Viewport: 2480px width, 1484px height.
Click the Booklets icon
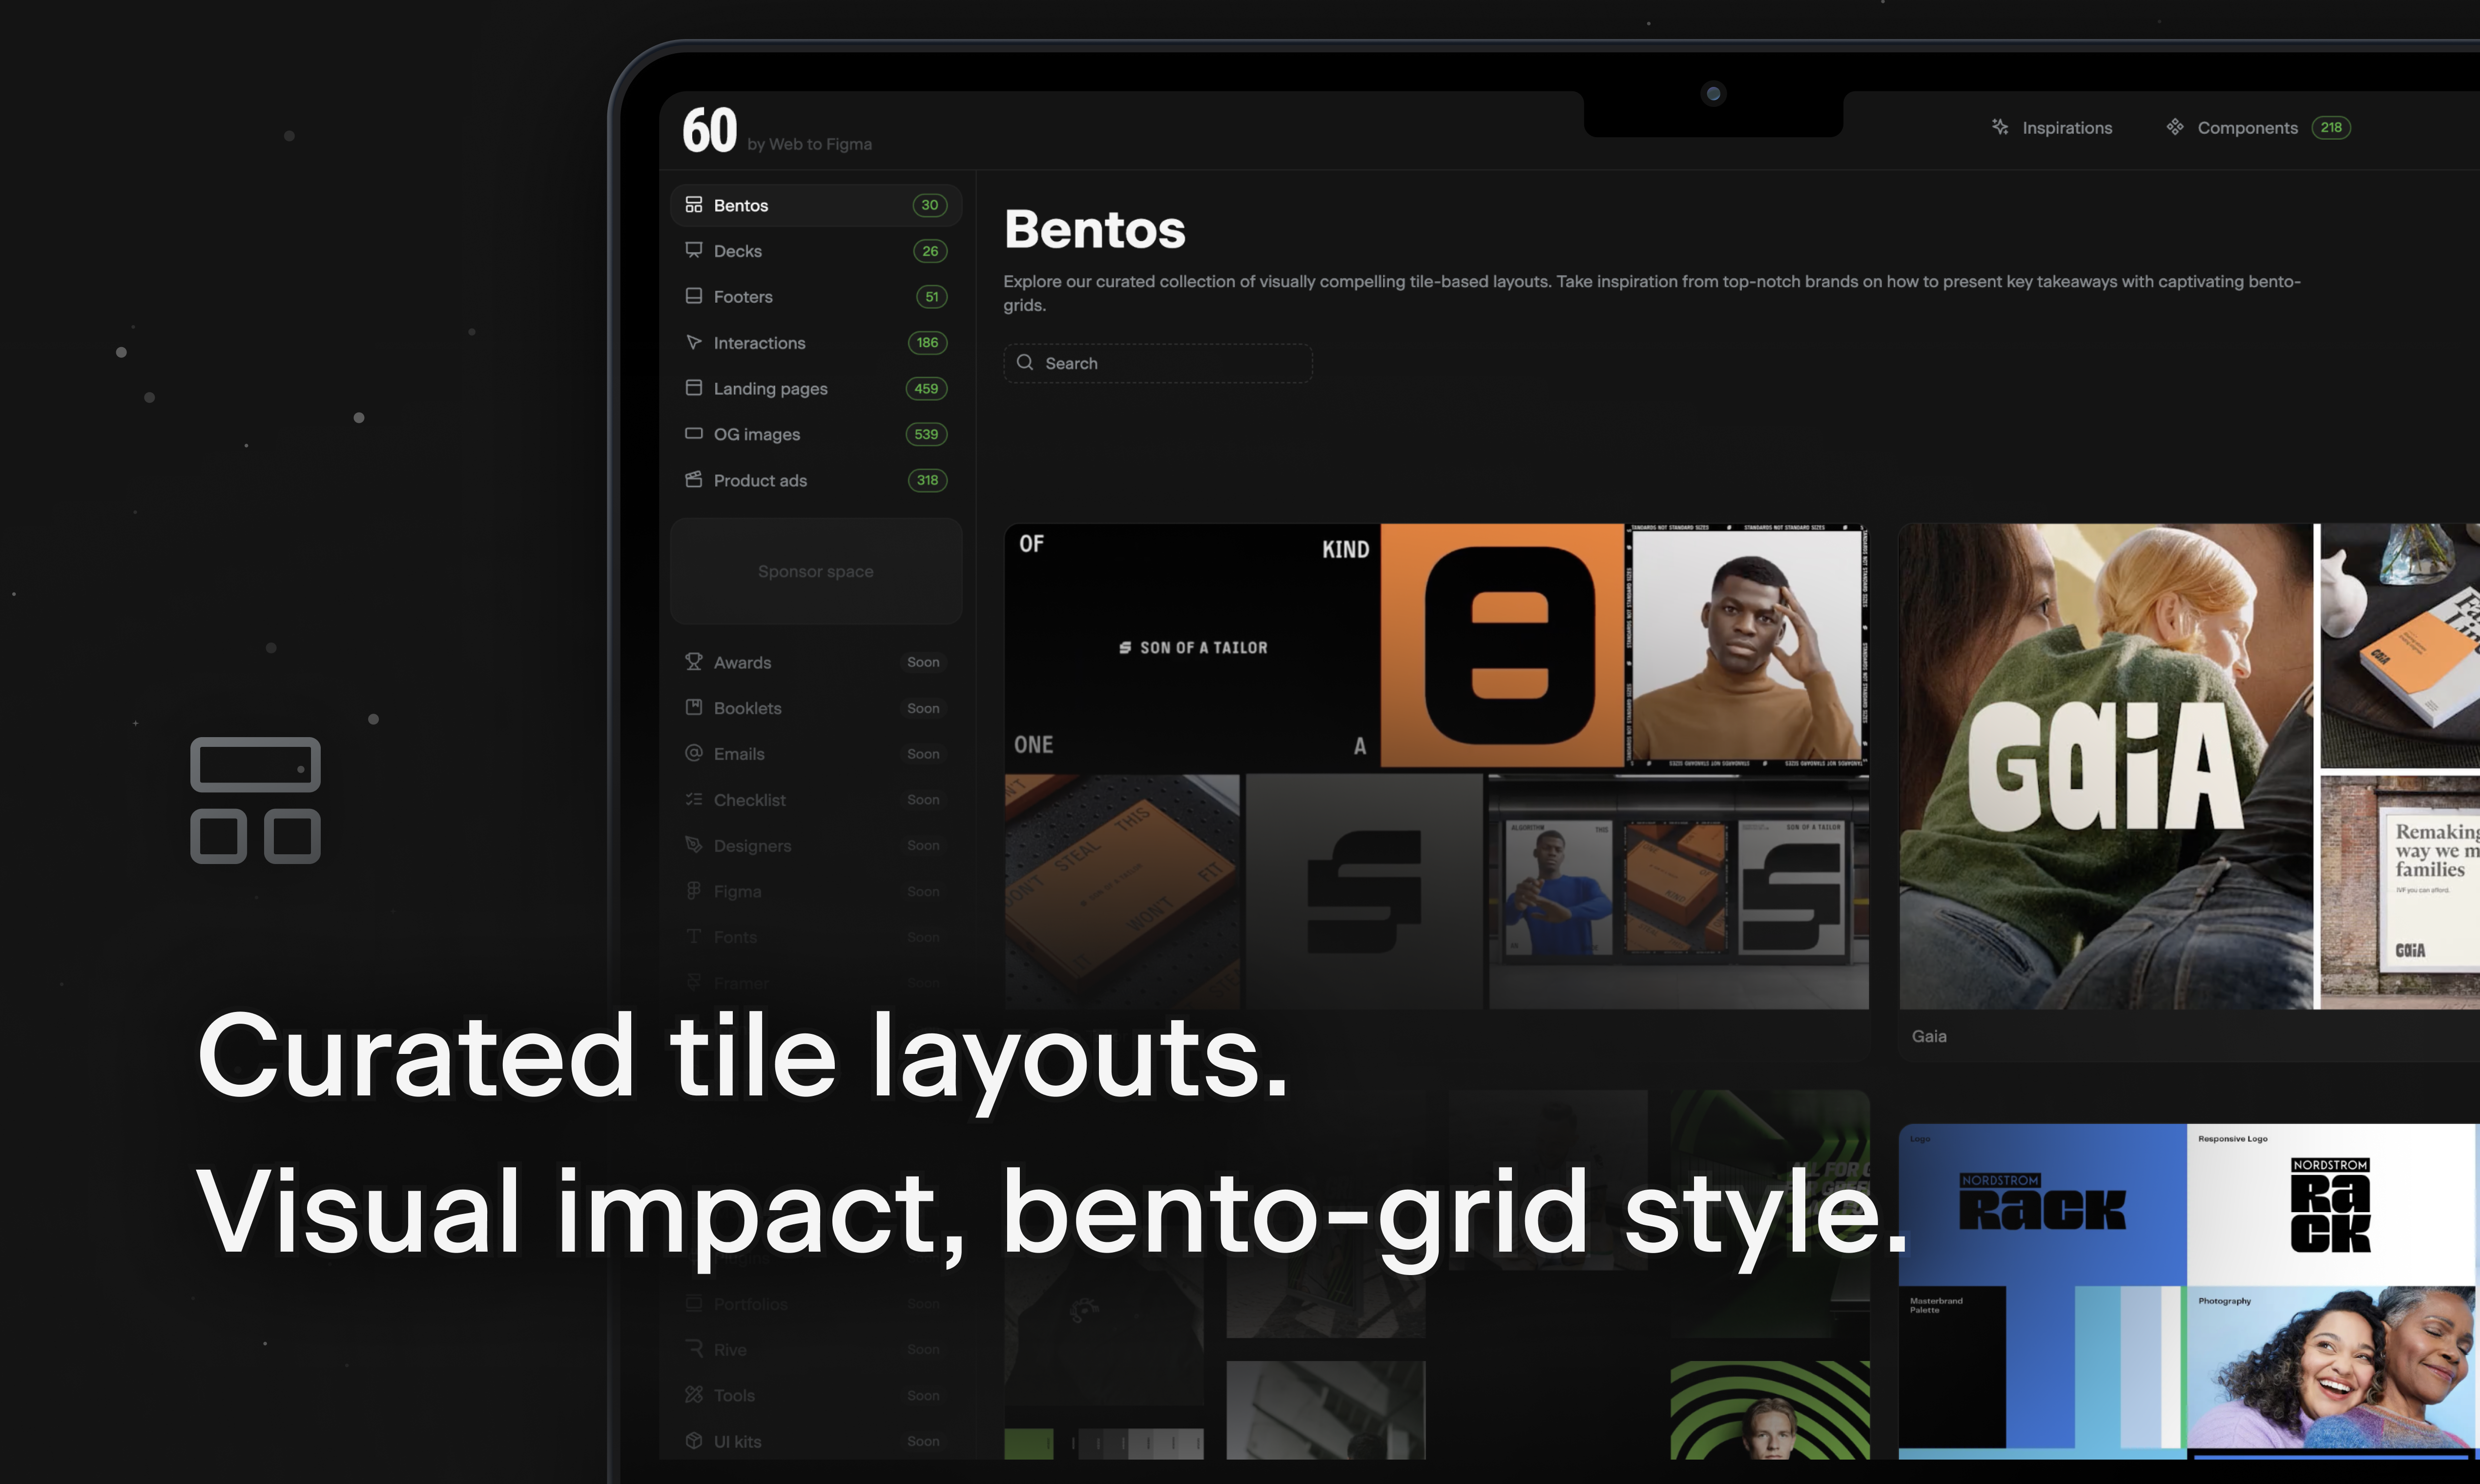click(x=693, y=708)
